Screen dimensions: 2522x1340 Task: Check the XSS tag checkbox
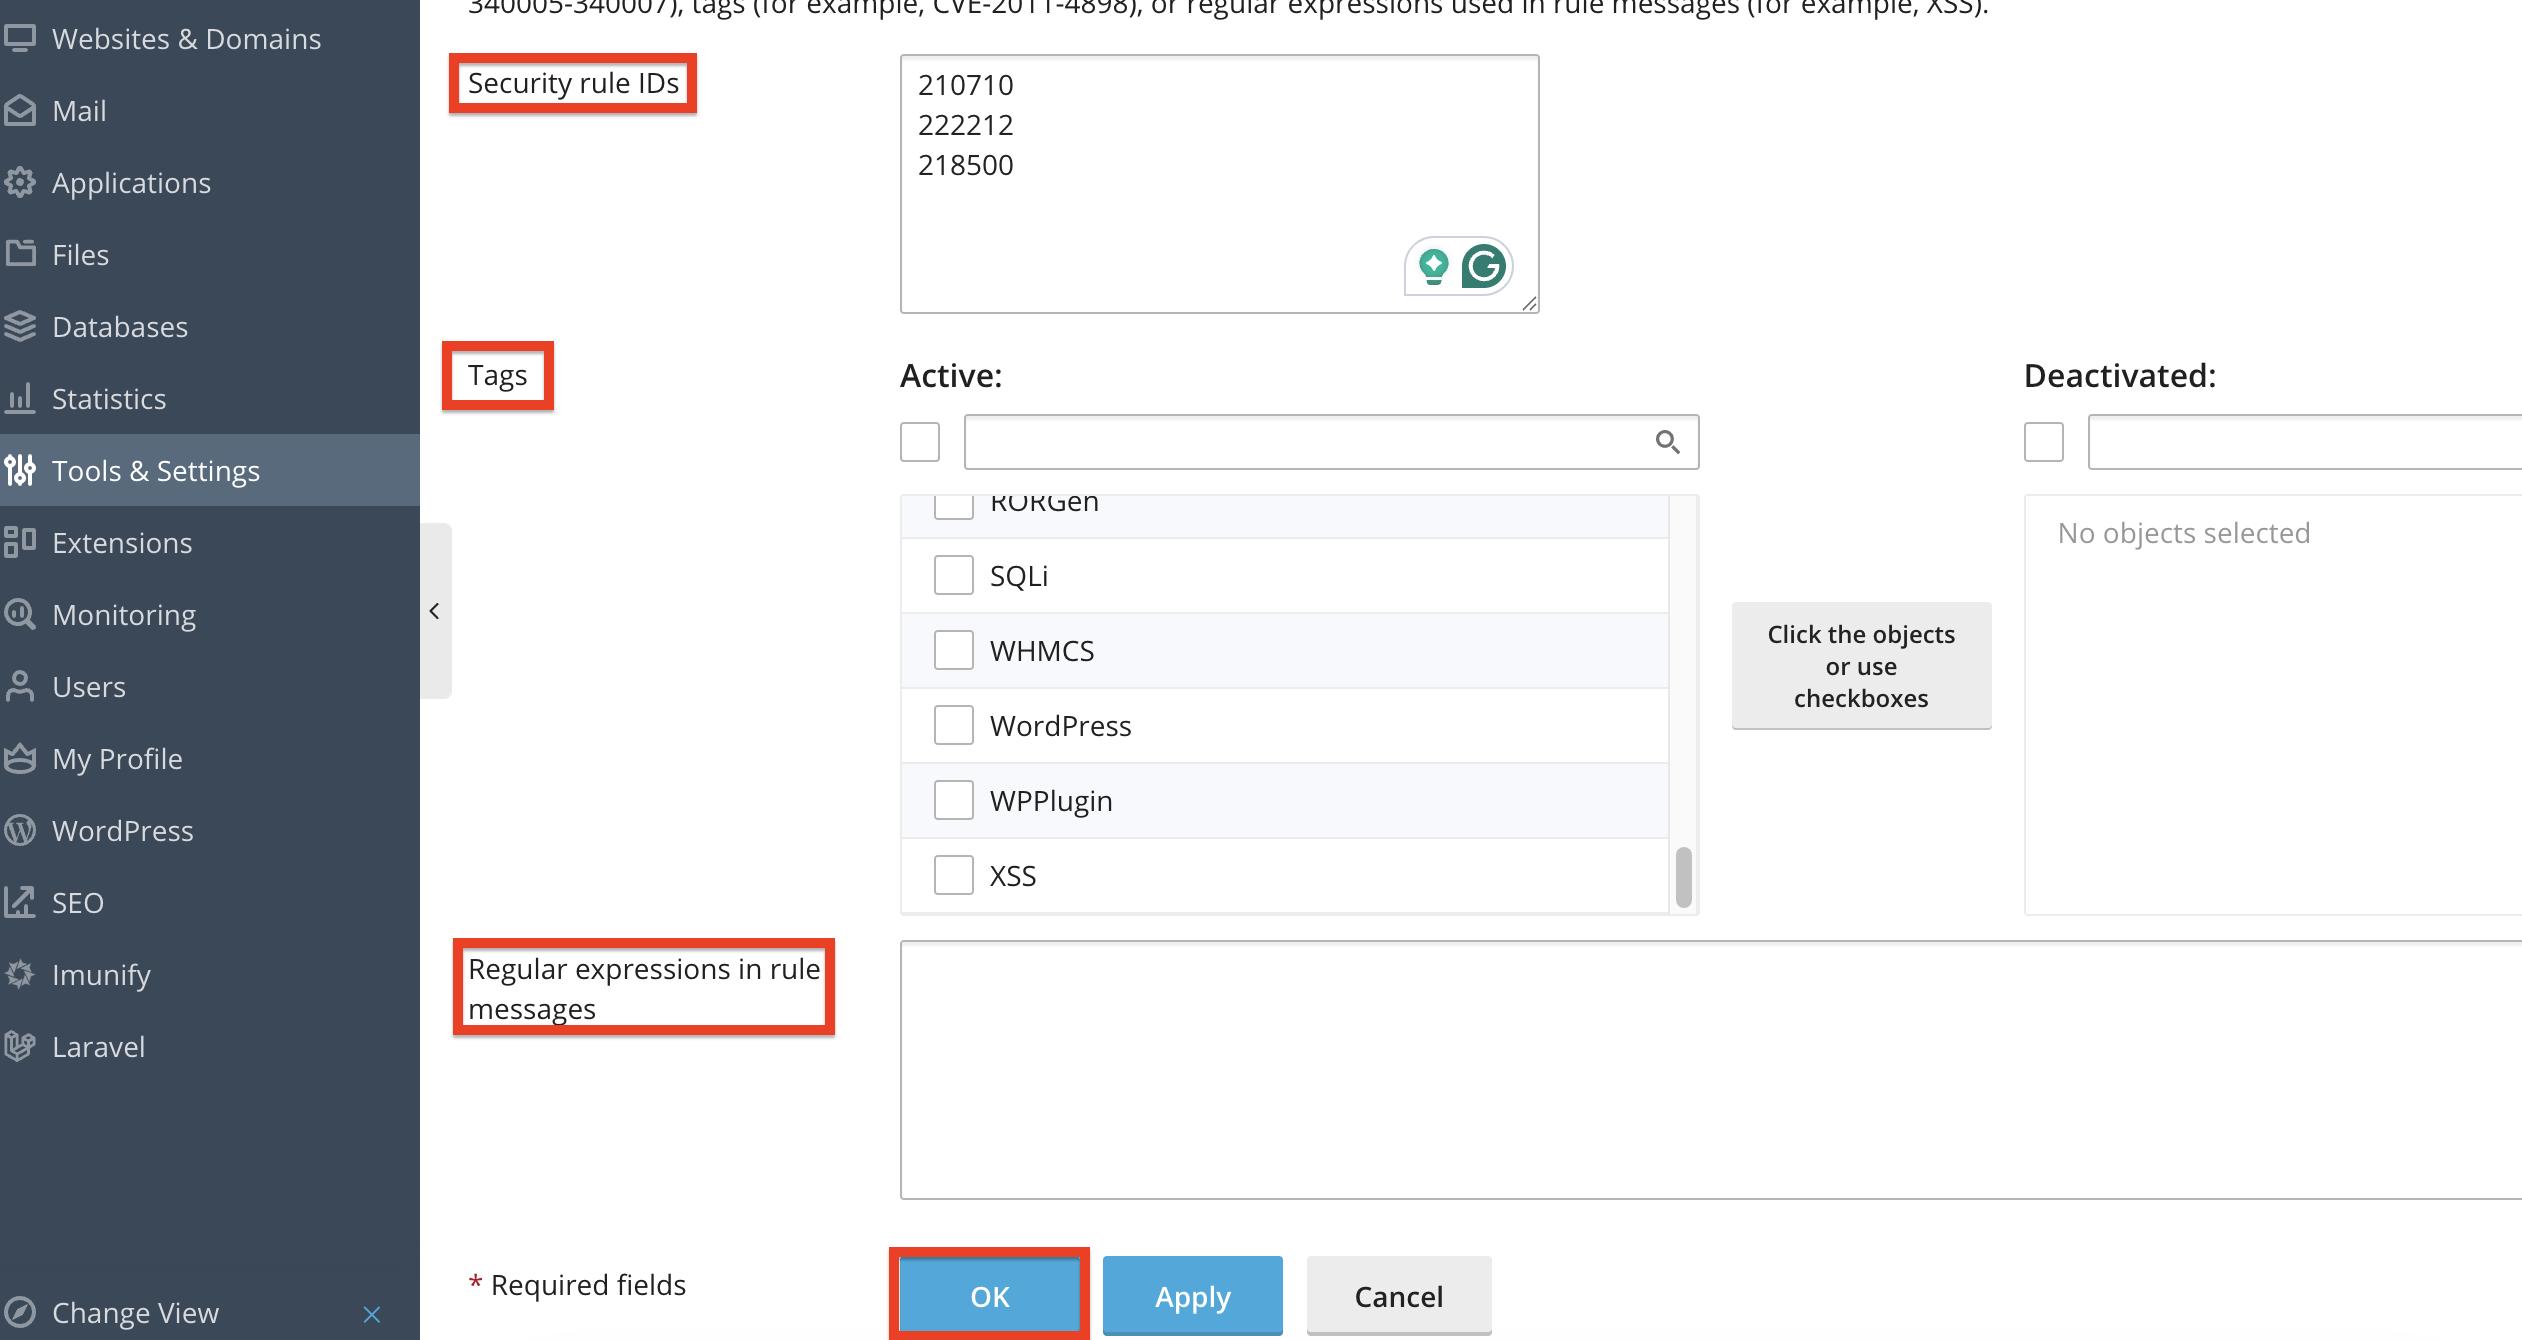coord(953,874)
